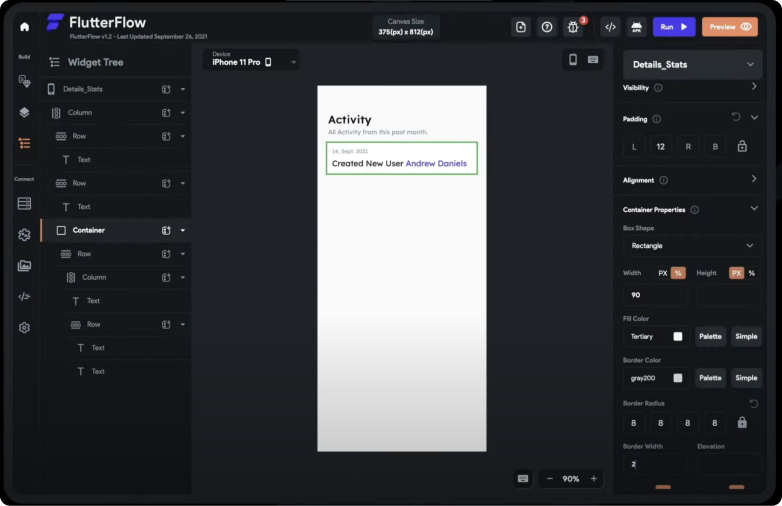Viewport: 782px width, 506px height.
Task: Click the Border Width input field
Action: 655,464
